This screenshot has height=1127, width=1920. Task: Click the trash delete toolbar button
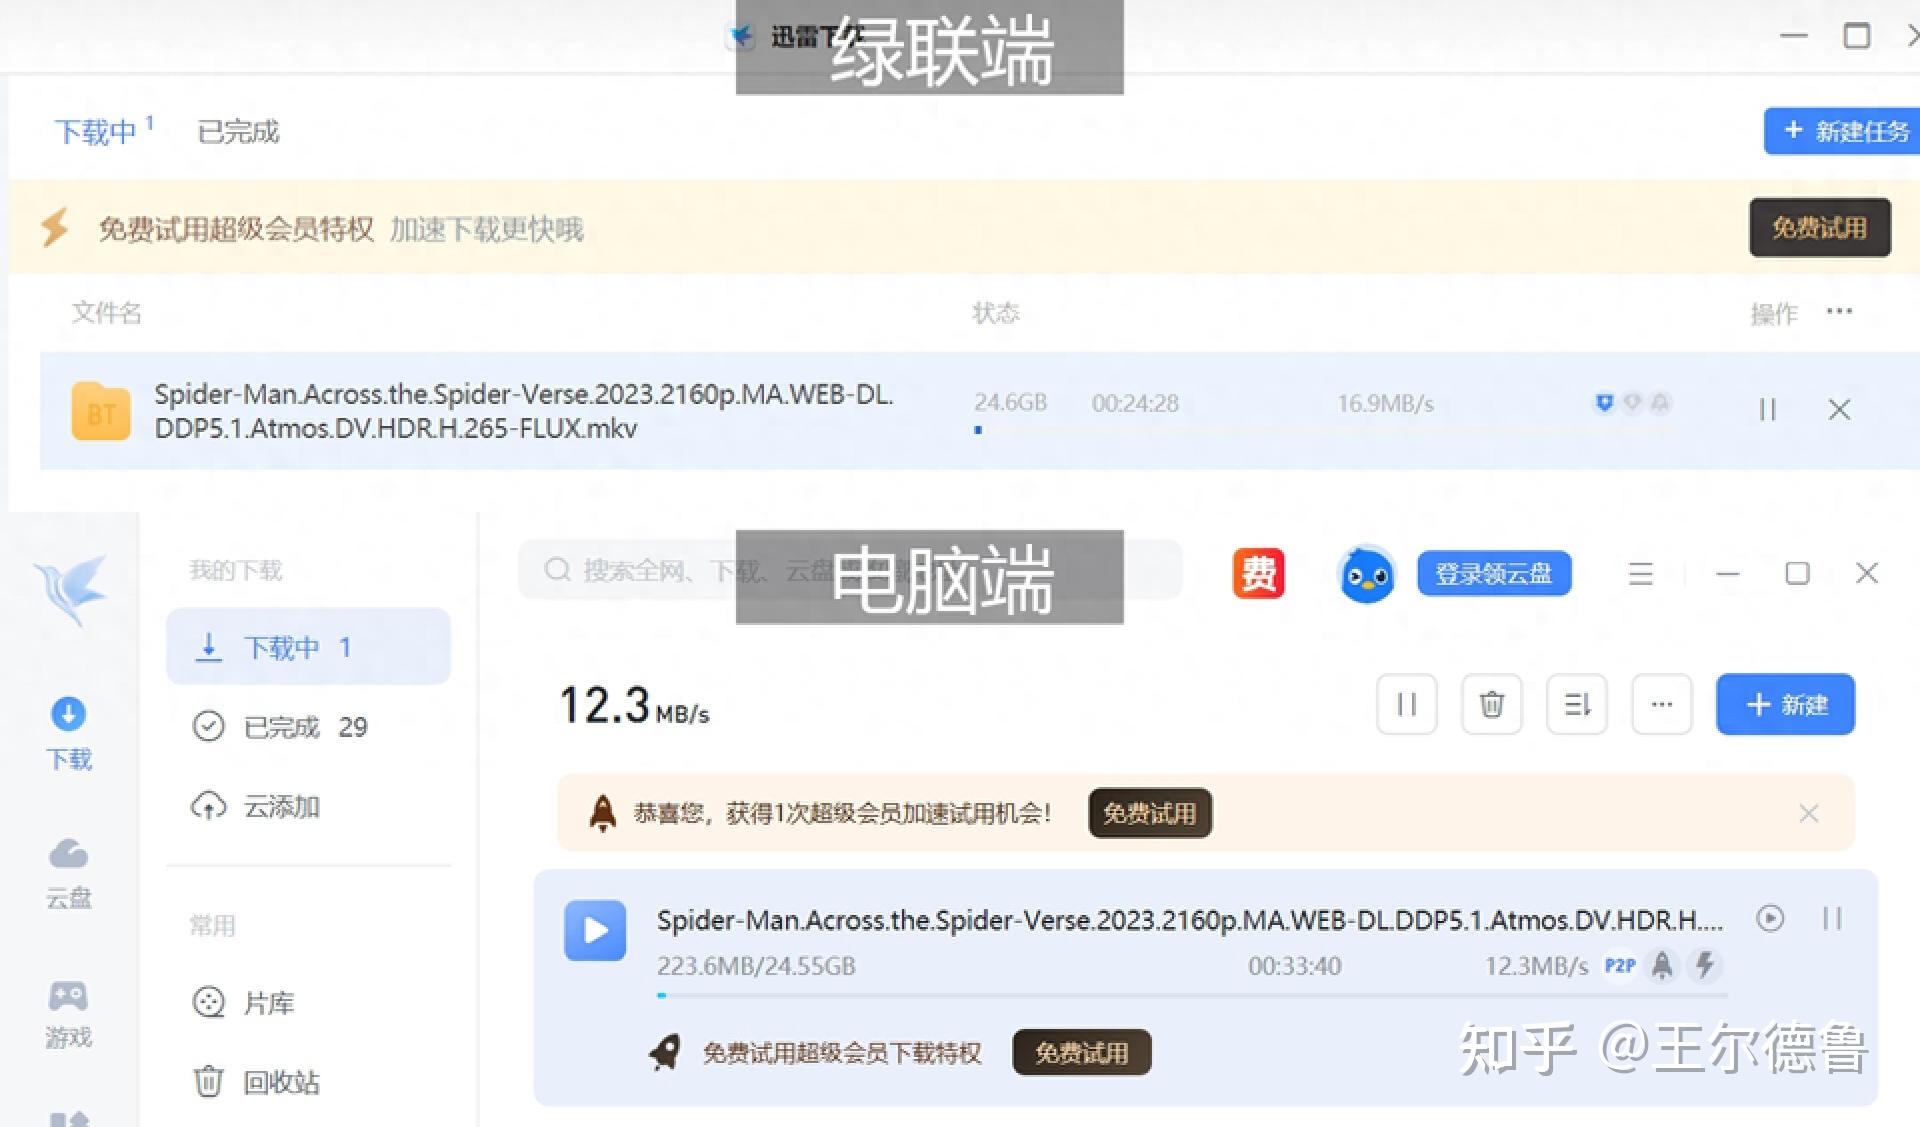[1492, 705]
